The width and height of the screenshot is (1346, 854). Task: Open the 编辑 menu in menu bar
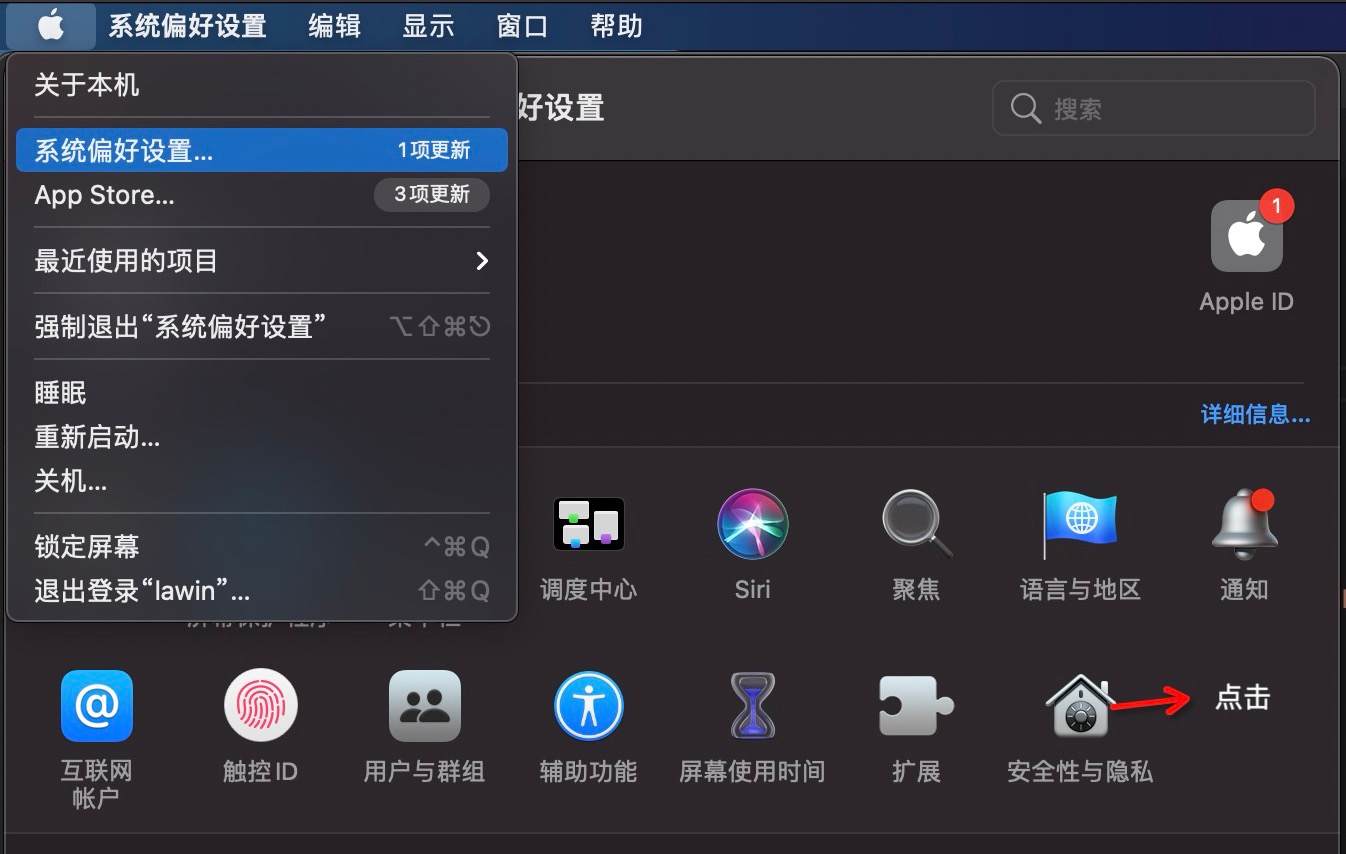(x=334, y=26)
